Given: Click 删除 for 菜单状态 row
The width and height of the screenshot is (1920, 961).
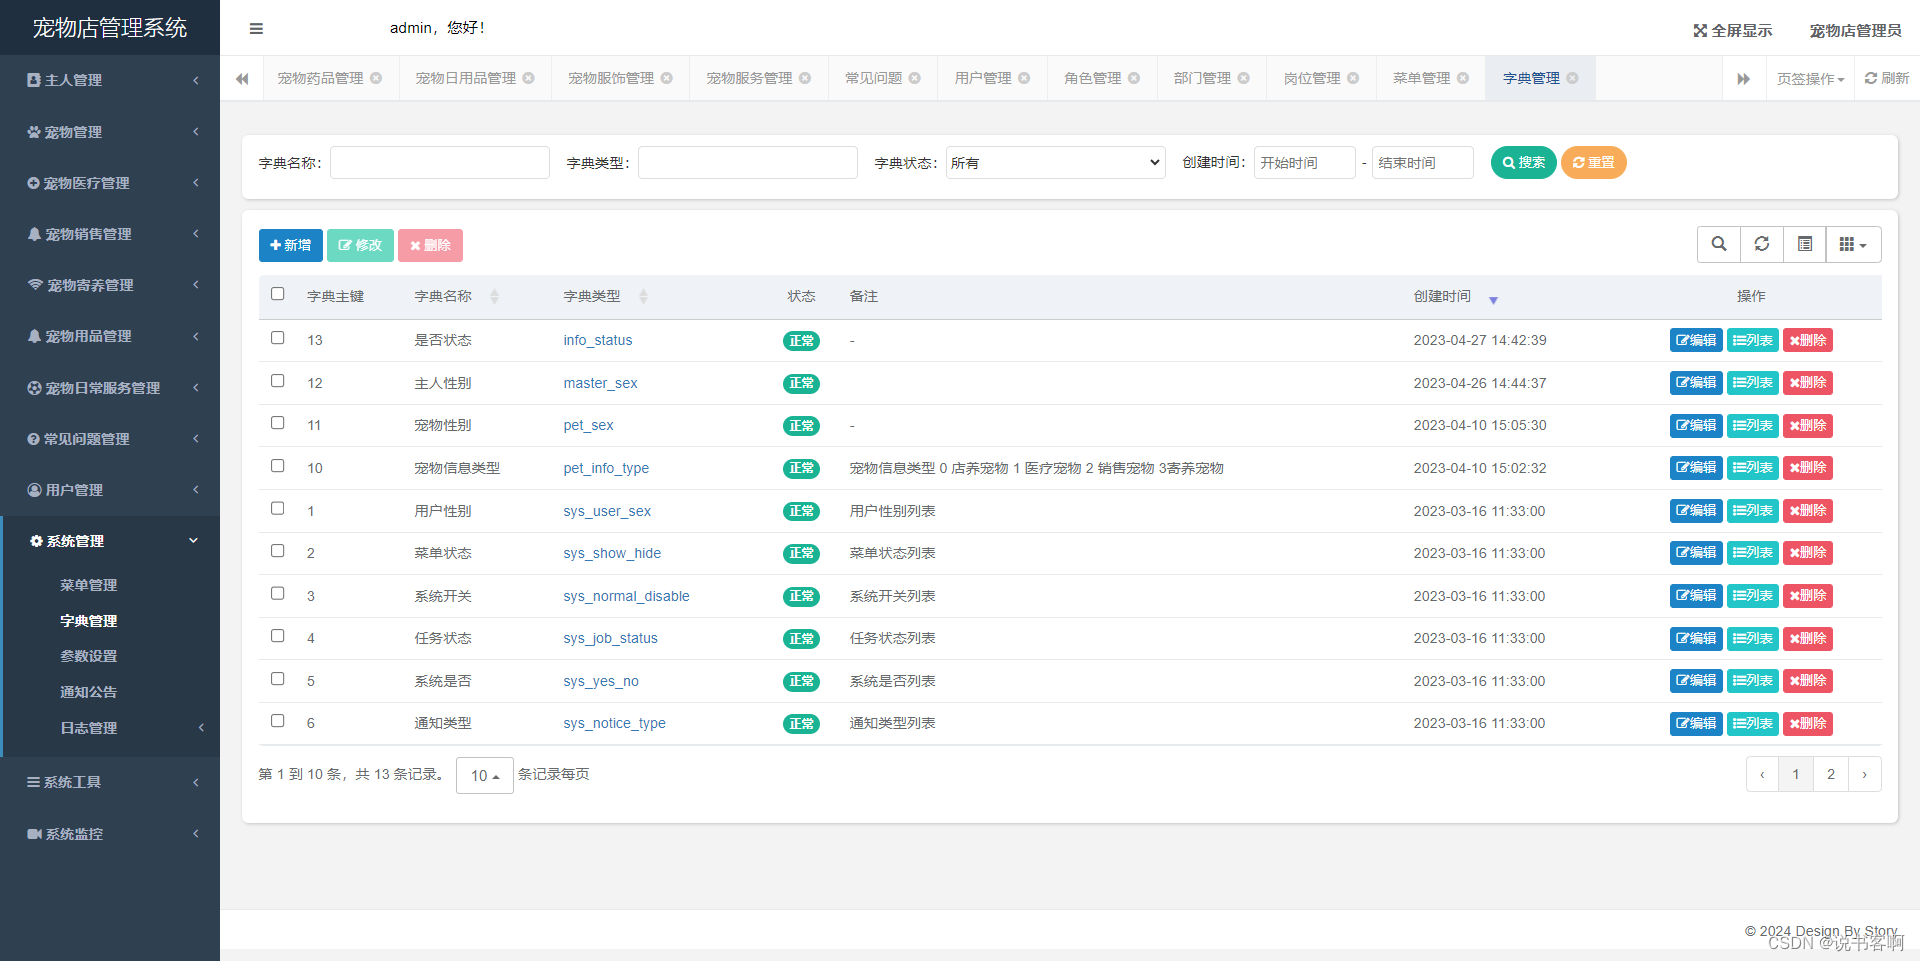Looking at the screenshot, I should [x=1808, y=553].
